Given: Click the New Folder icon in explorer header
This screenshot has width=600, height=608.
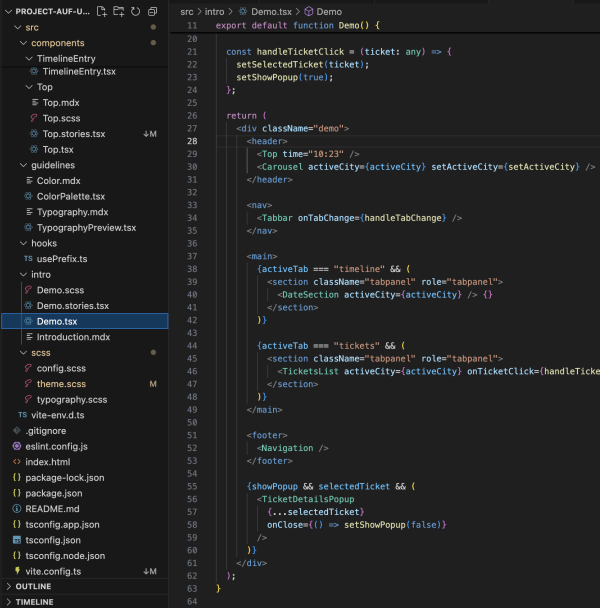Looking at the screenshot, I should point(119,11).
